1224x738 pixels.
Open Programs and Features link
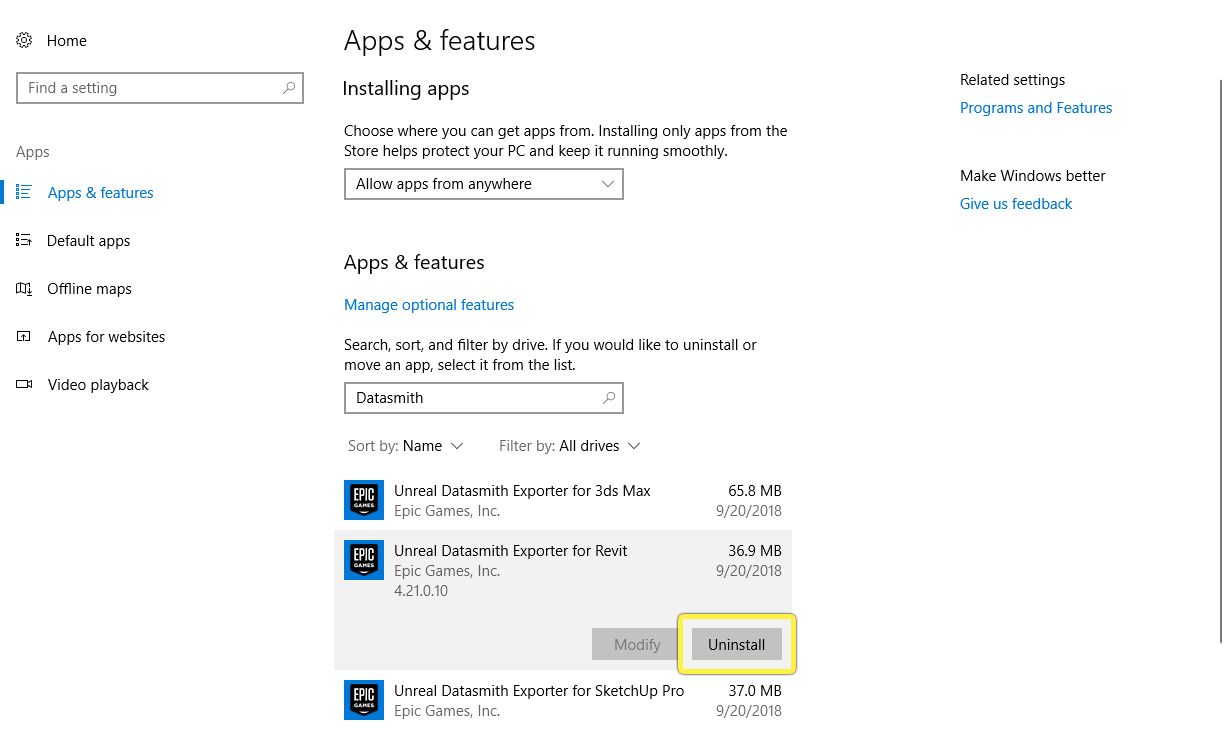click(x=1036, y=107)
